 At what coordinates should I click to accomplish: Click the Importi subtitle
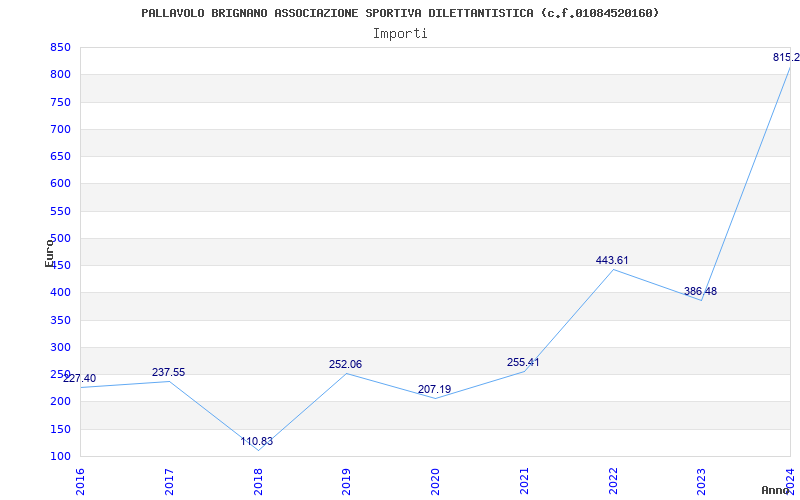[400, 33]
